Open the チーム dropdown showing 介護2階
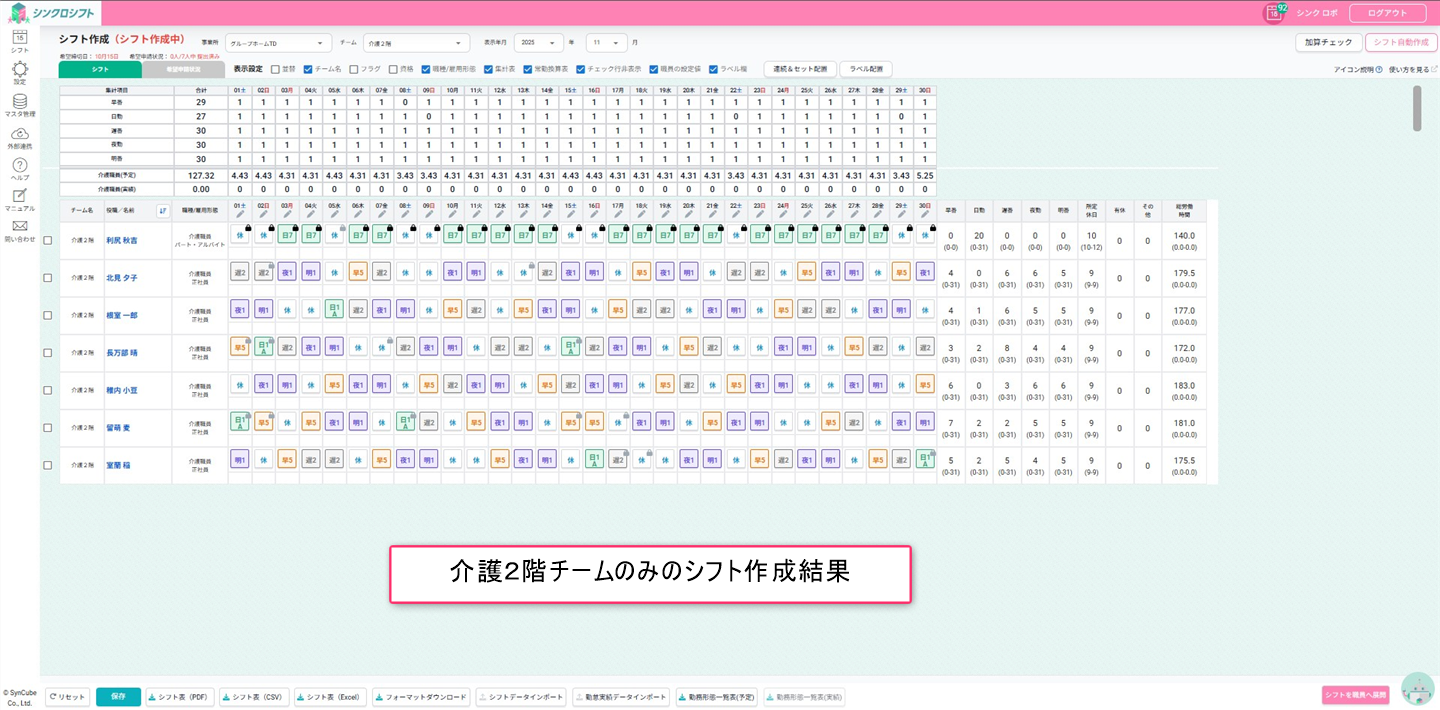This screenshot has height=710, width=1440. pyautogui.click(x=416, y=43)
